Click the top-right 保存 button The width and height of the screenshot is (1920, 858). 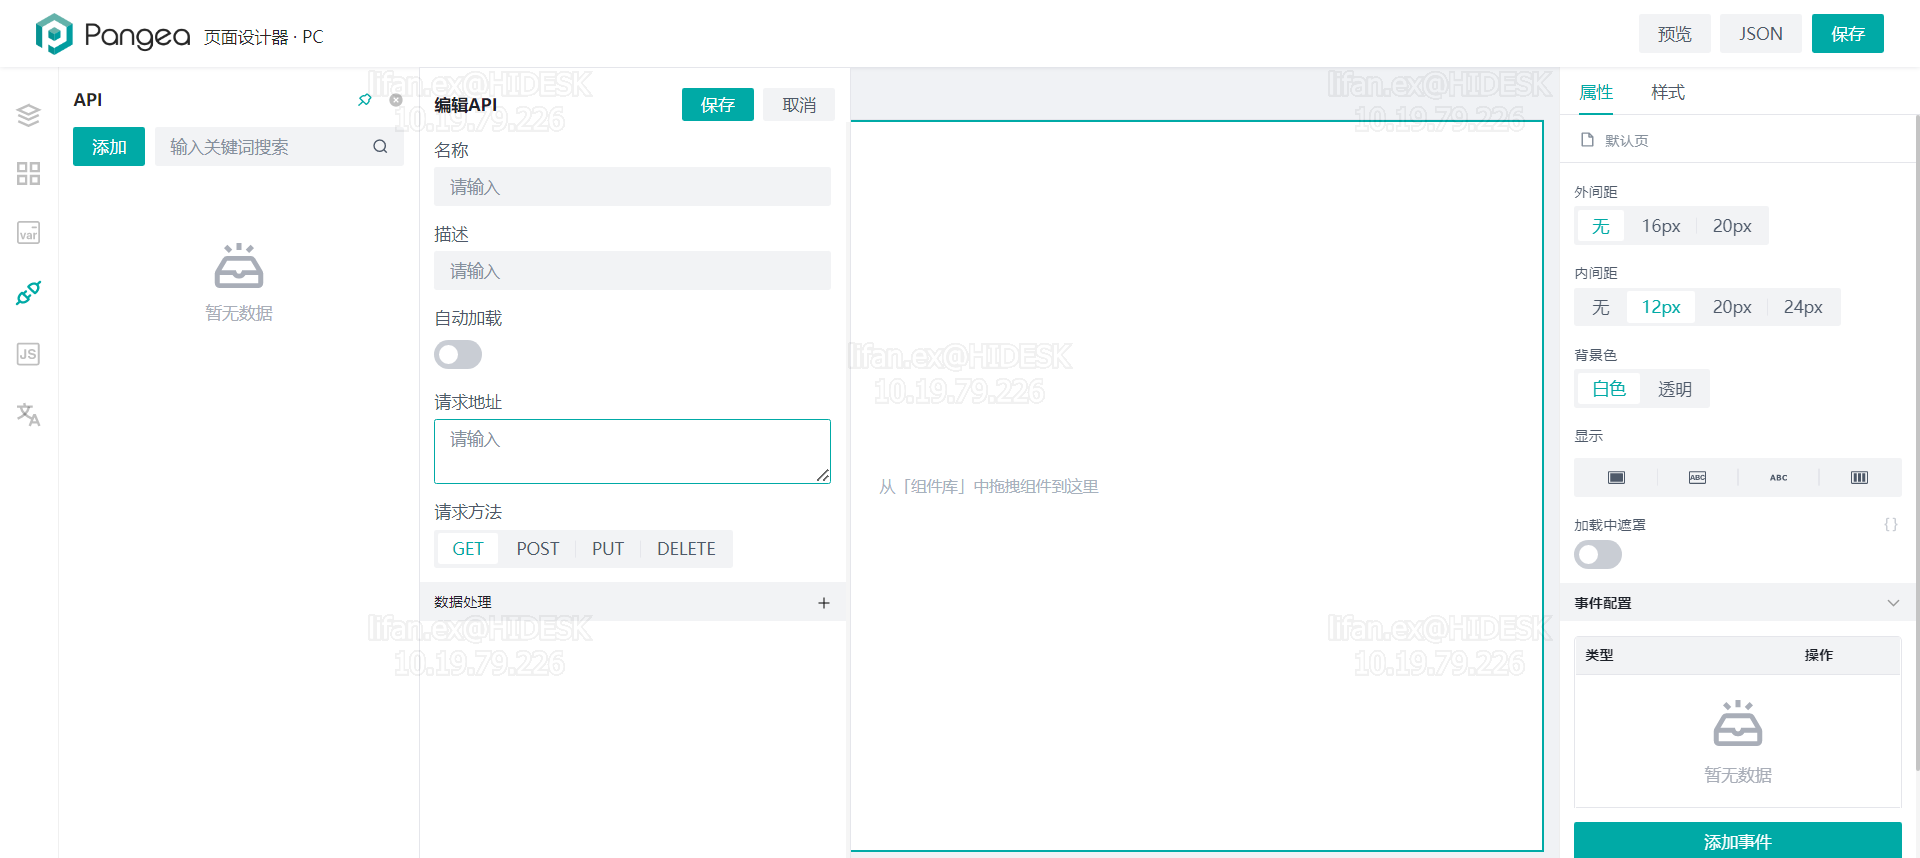pyautogui.click(x=1848, y=34)
